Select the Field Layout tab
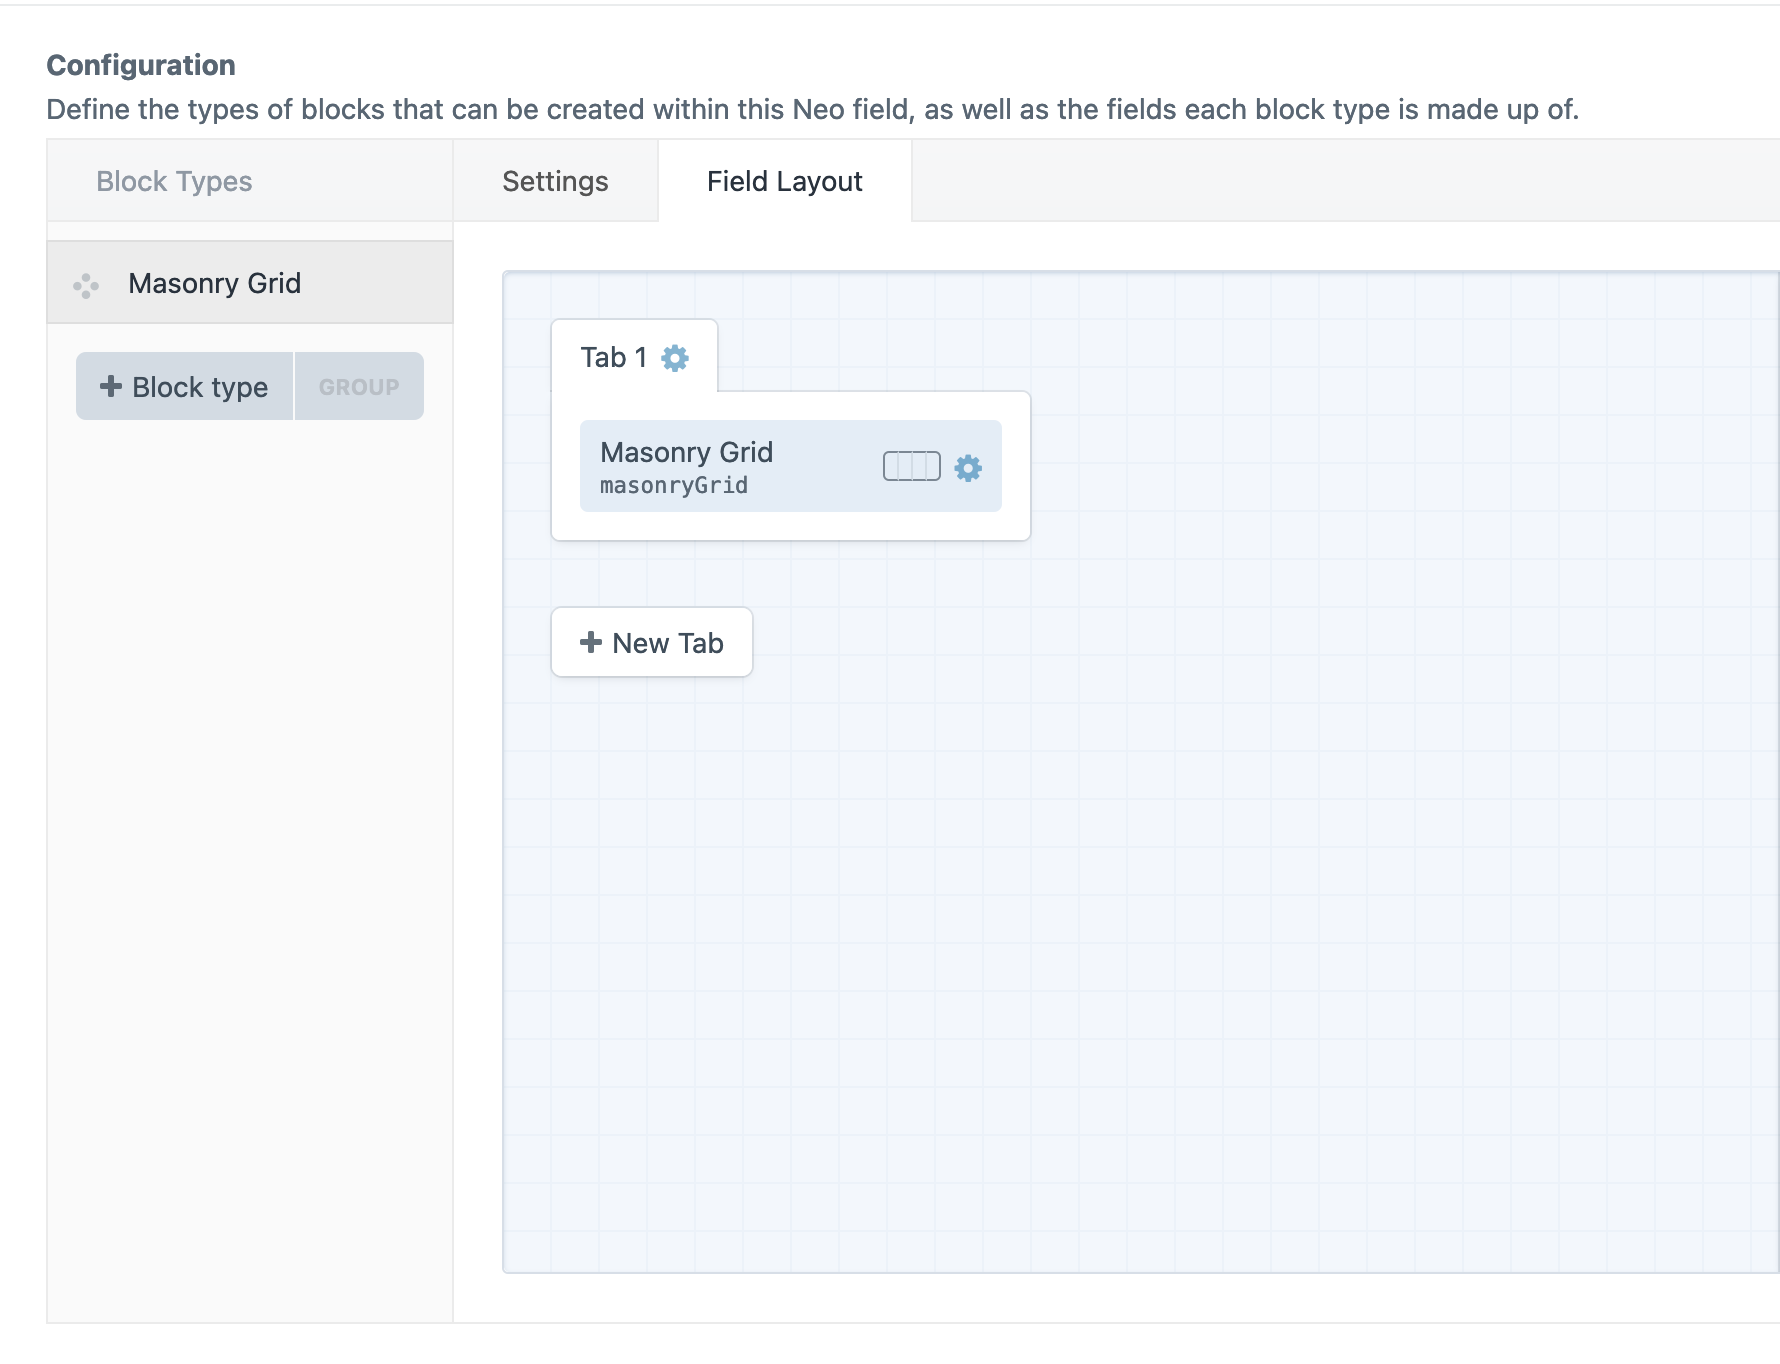This screenshot has width=1780, height=1364. point(784,181)
